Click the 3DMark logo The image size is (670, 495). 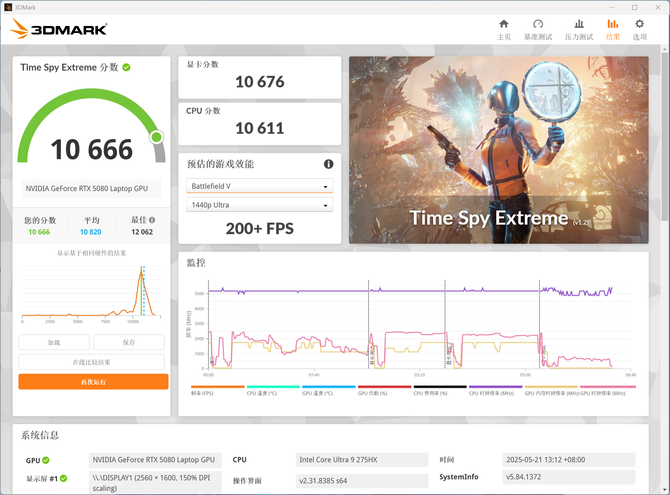[59, 29]
